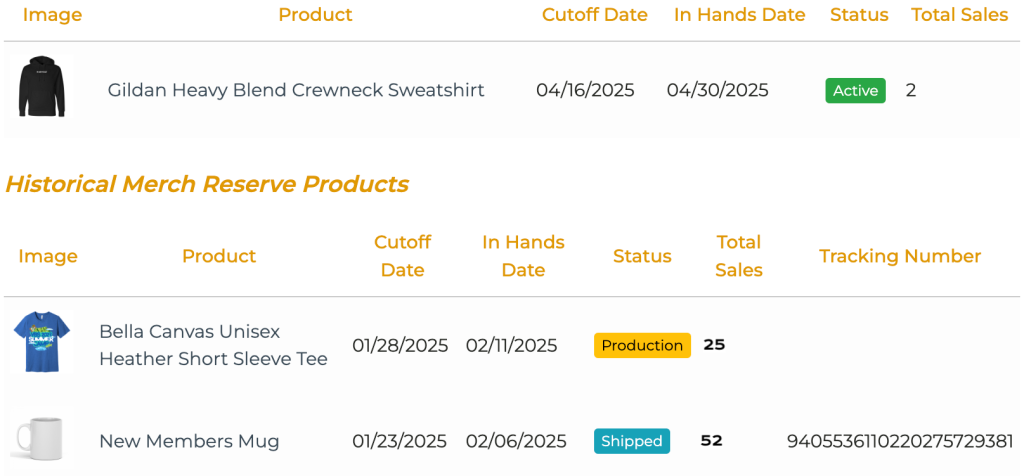This screenshot has height=476, width=1024.
Task: Click the Tracking Number column header
Action: [900, 256]
